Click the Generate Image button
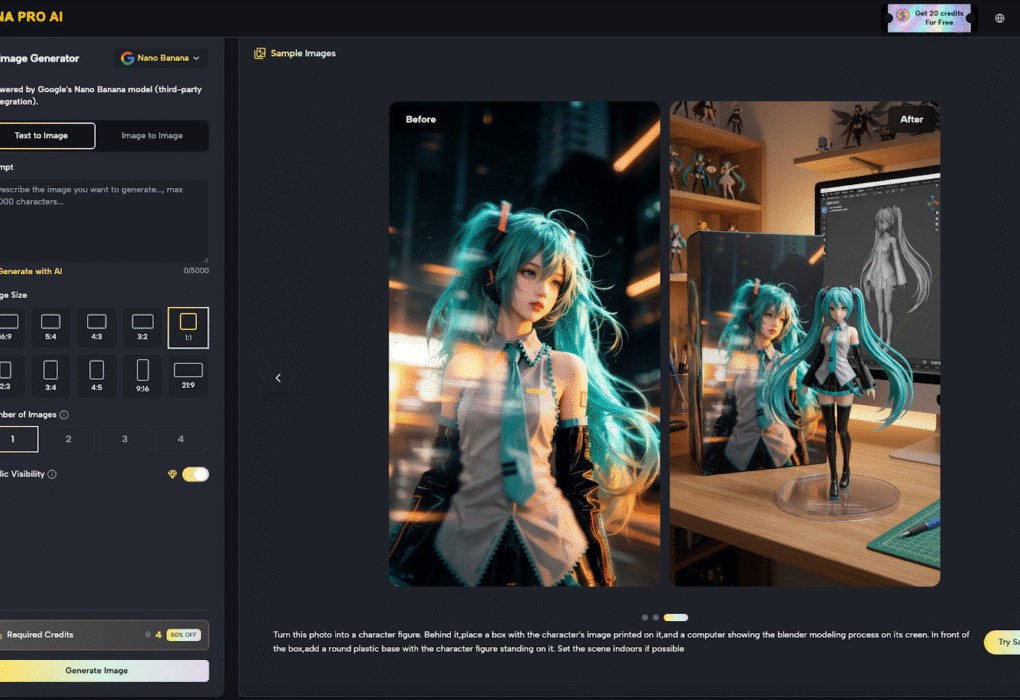Image resolution: width=1020 pixels, height=700 pixels. pos(97,670)
